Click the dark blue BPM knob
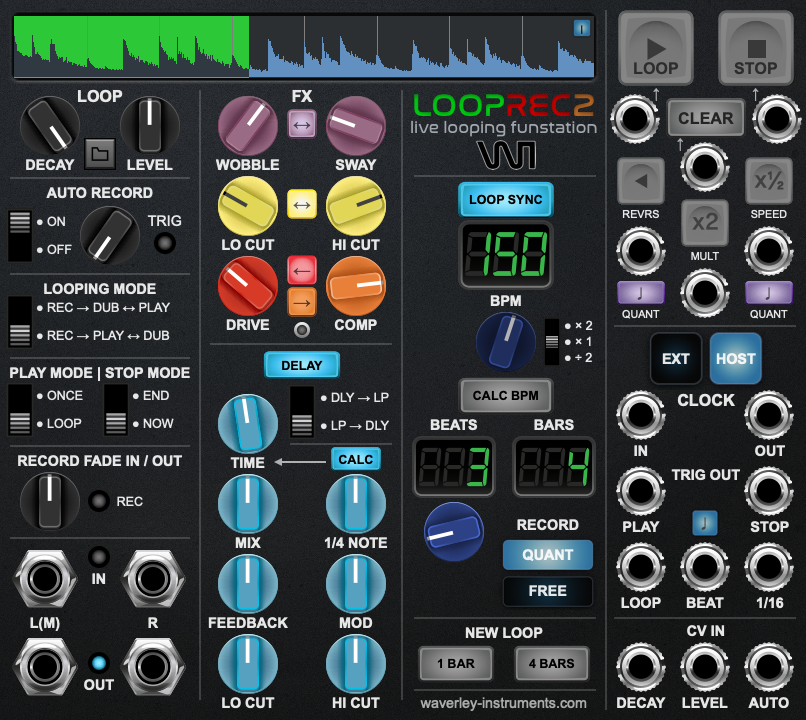The width and height of the screenshot is (806, 720). pos(506,342)
